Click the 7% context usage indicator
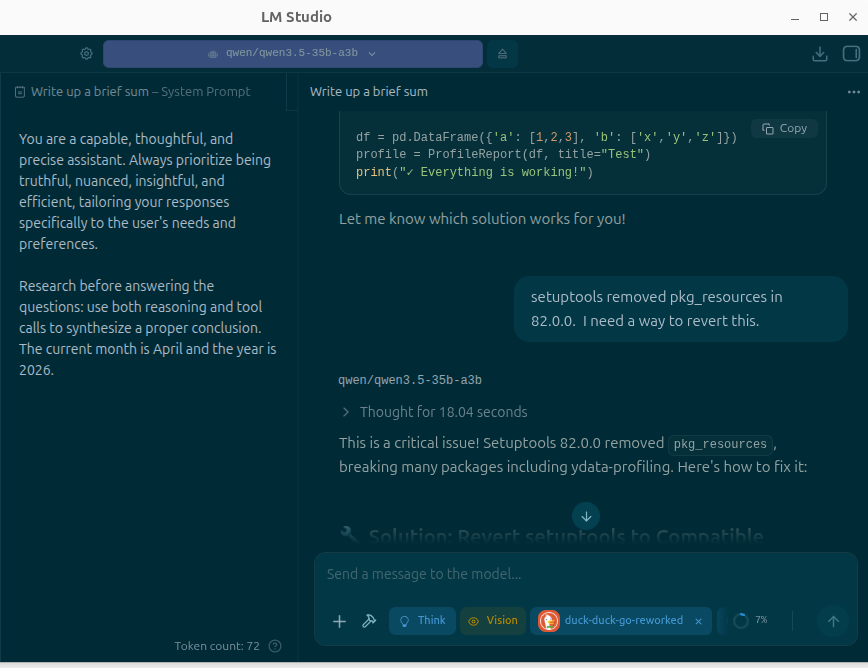 (751, 621)
